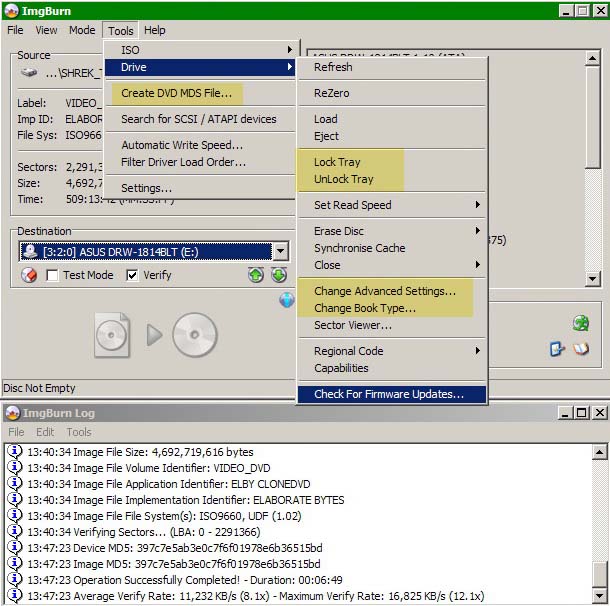The width and height of the screenshot is (610, 606).
Task: Select the Drive item in Tools menu
Action: 200,67
